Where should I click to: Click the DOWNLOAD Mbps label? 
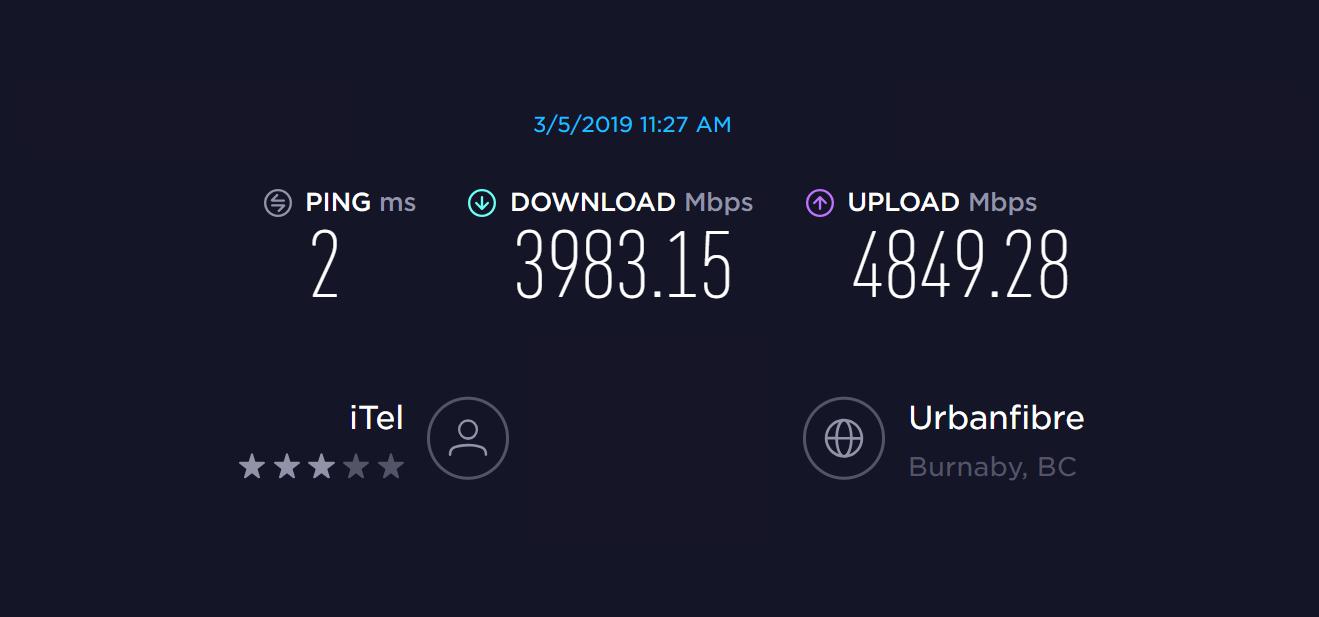coord(631,202)
